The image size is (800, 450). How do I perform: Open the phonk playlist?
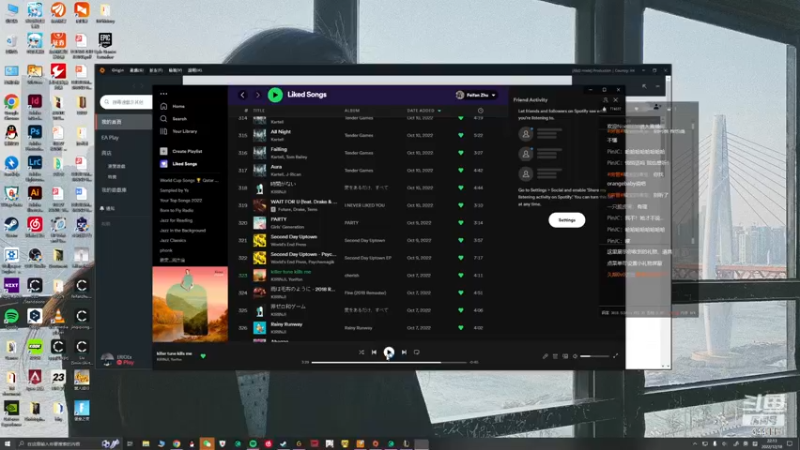166,251
